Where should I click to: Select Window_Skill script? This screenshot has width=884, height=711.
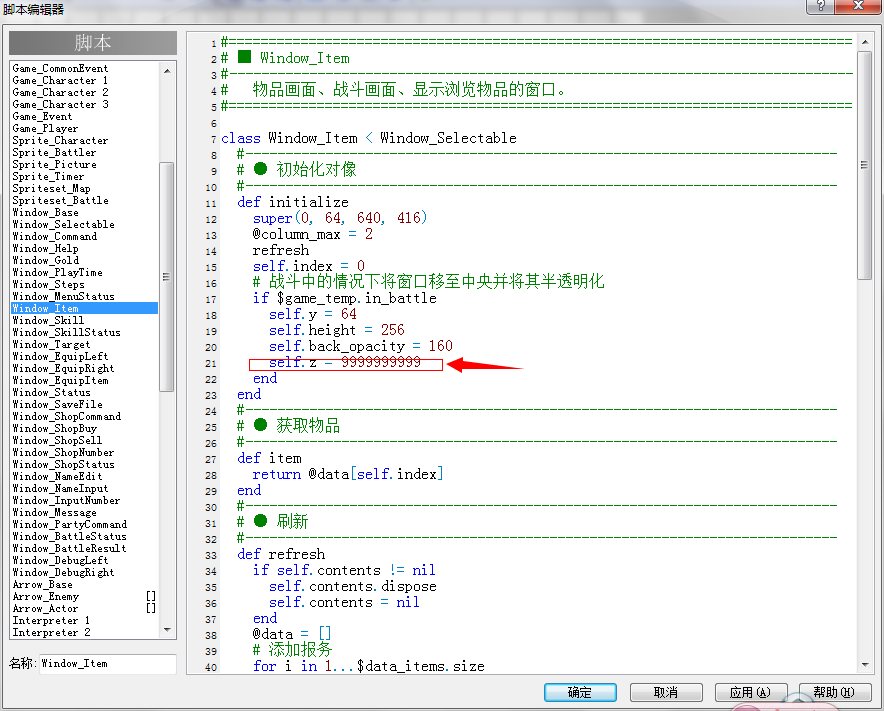point(48,320)
